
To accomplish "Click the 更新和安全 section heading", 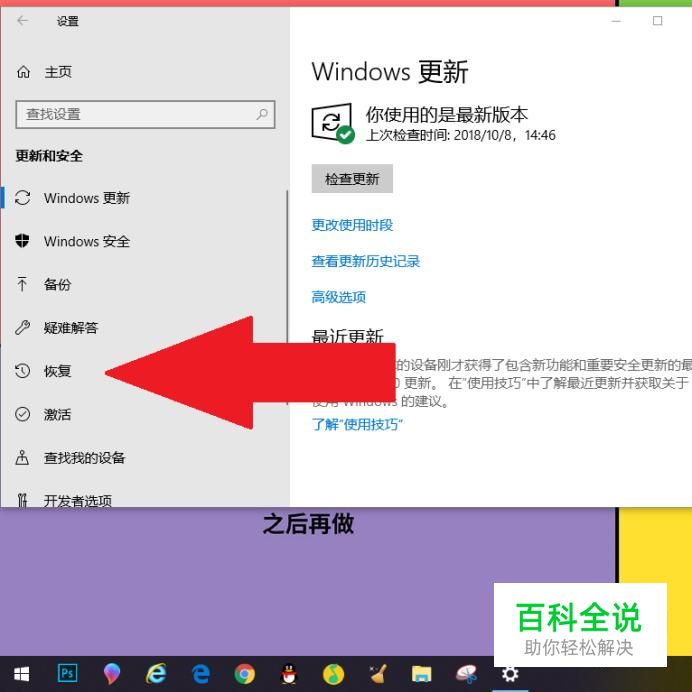I will pos(49,156).
